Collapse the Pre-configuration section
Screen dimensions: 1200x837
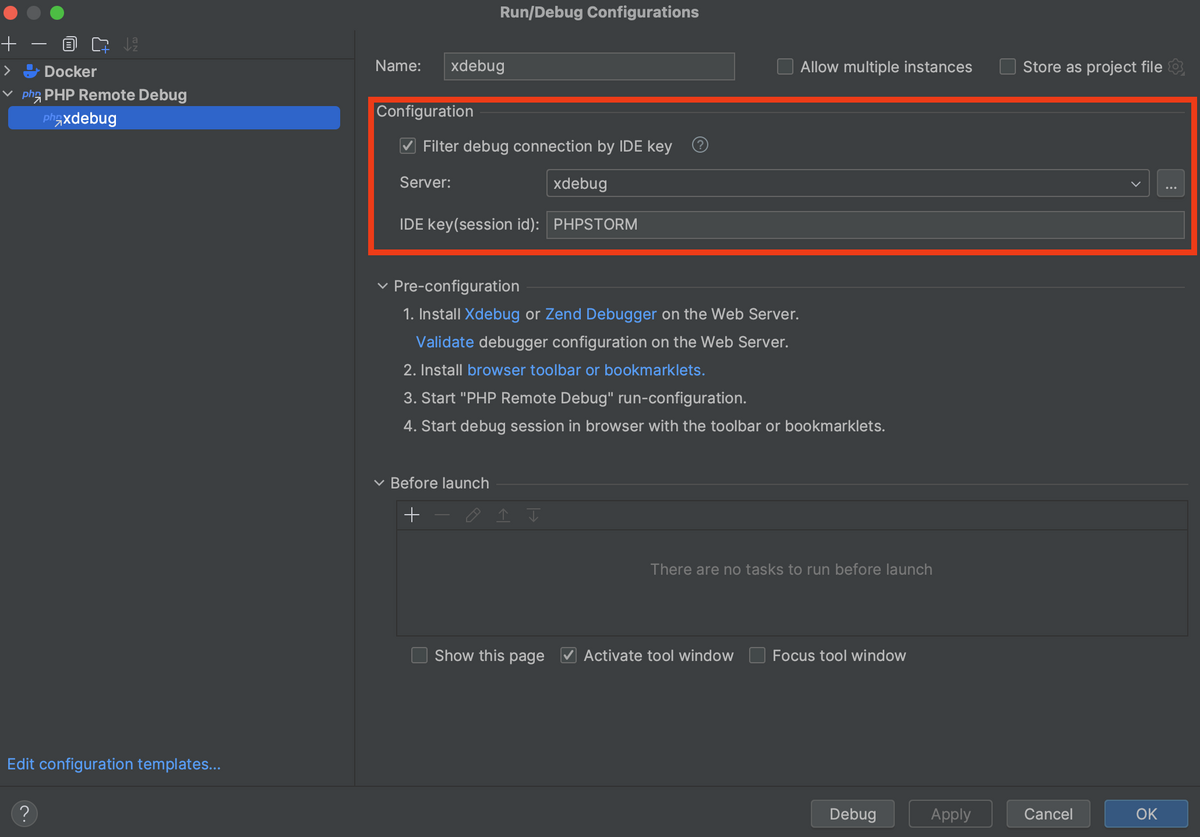[382, 287]
